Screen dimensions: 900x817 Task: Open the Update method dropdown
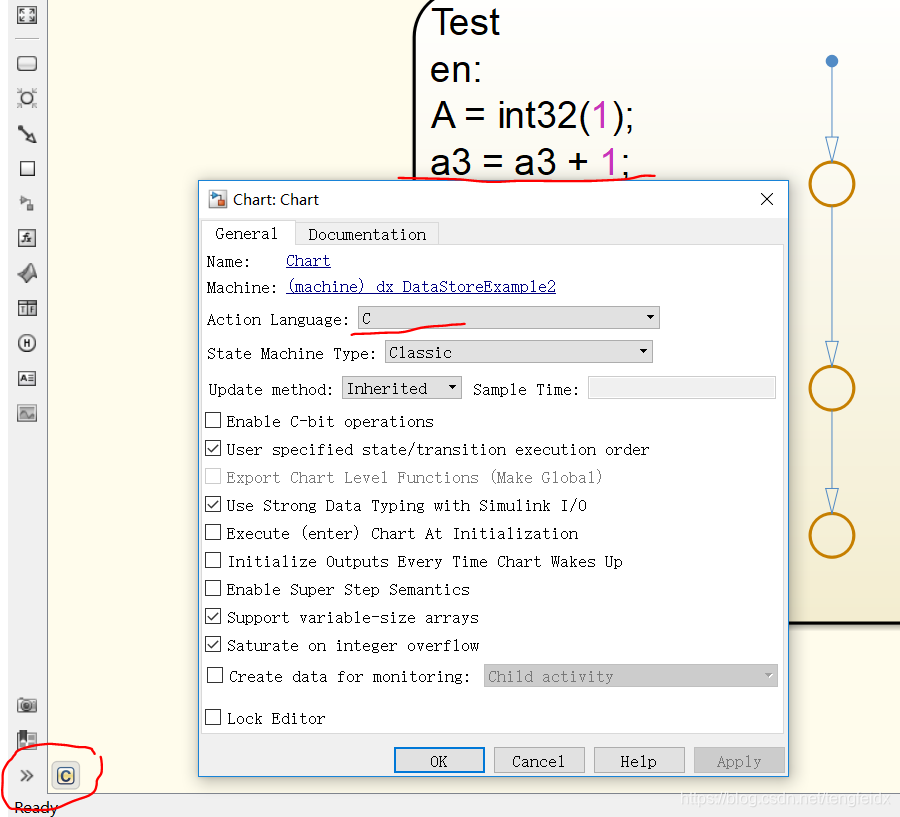coord(402,388)
